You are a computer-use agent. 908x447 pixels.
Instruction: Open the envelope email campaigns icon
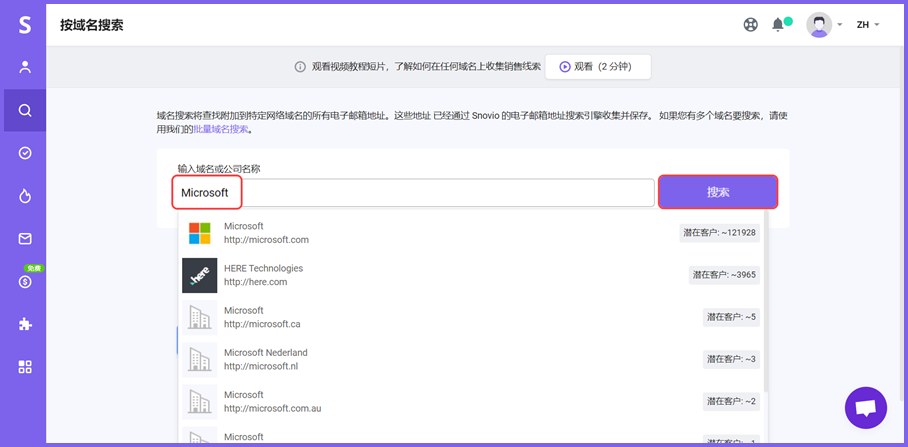coord(25,239)
